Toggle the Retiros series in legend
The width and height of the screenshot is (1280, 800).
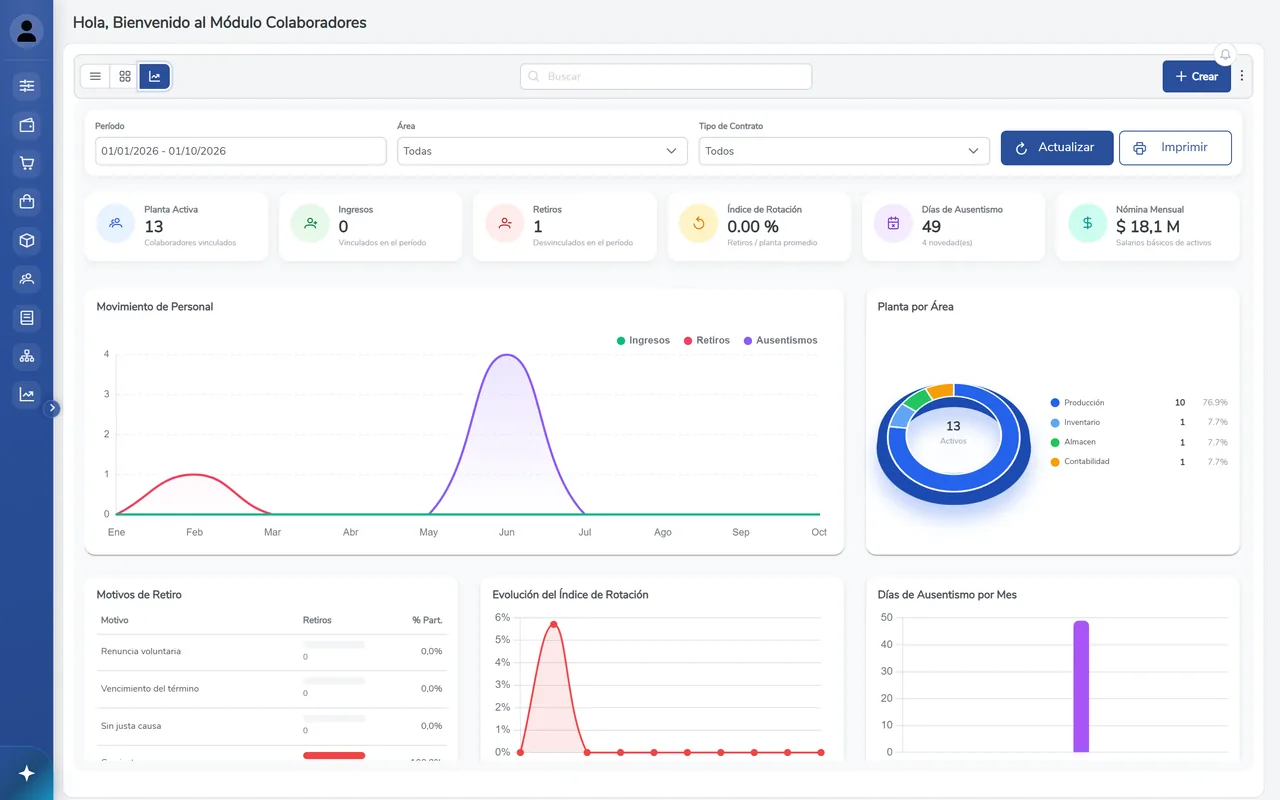[x=707, y=340]
